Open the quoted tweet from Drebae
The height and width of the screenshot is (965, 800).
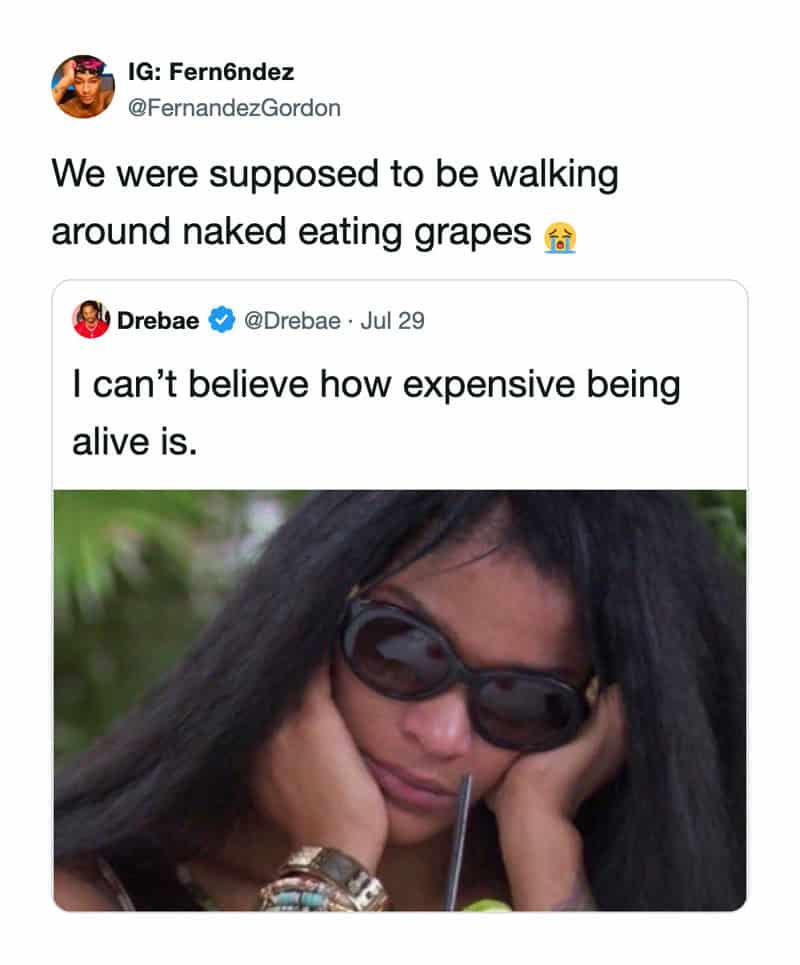tap(400, 410)
